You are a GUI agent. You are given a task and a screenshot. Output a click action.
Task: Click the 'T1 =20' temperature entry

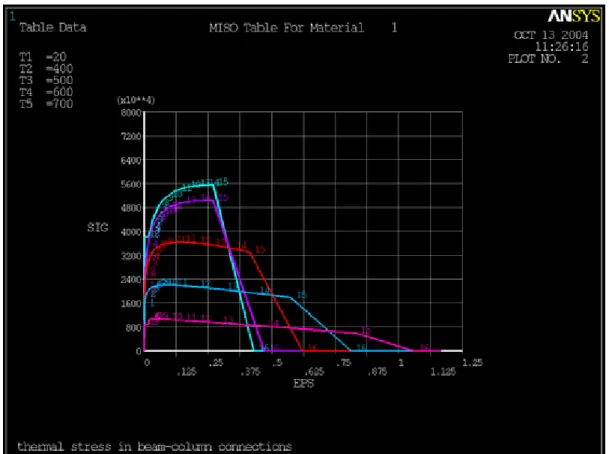click(43, 57)
